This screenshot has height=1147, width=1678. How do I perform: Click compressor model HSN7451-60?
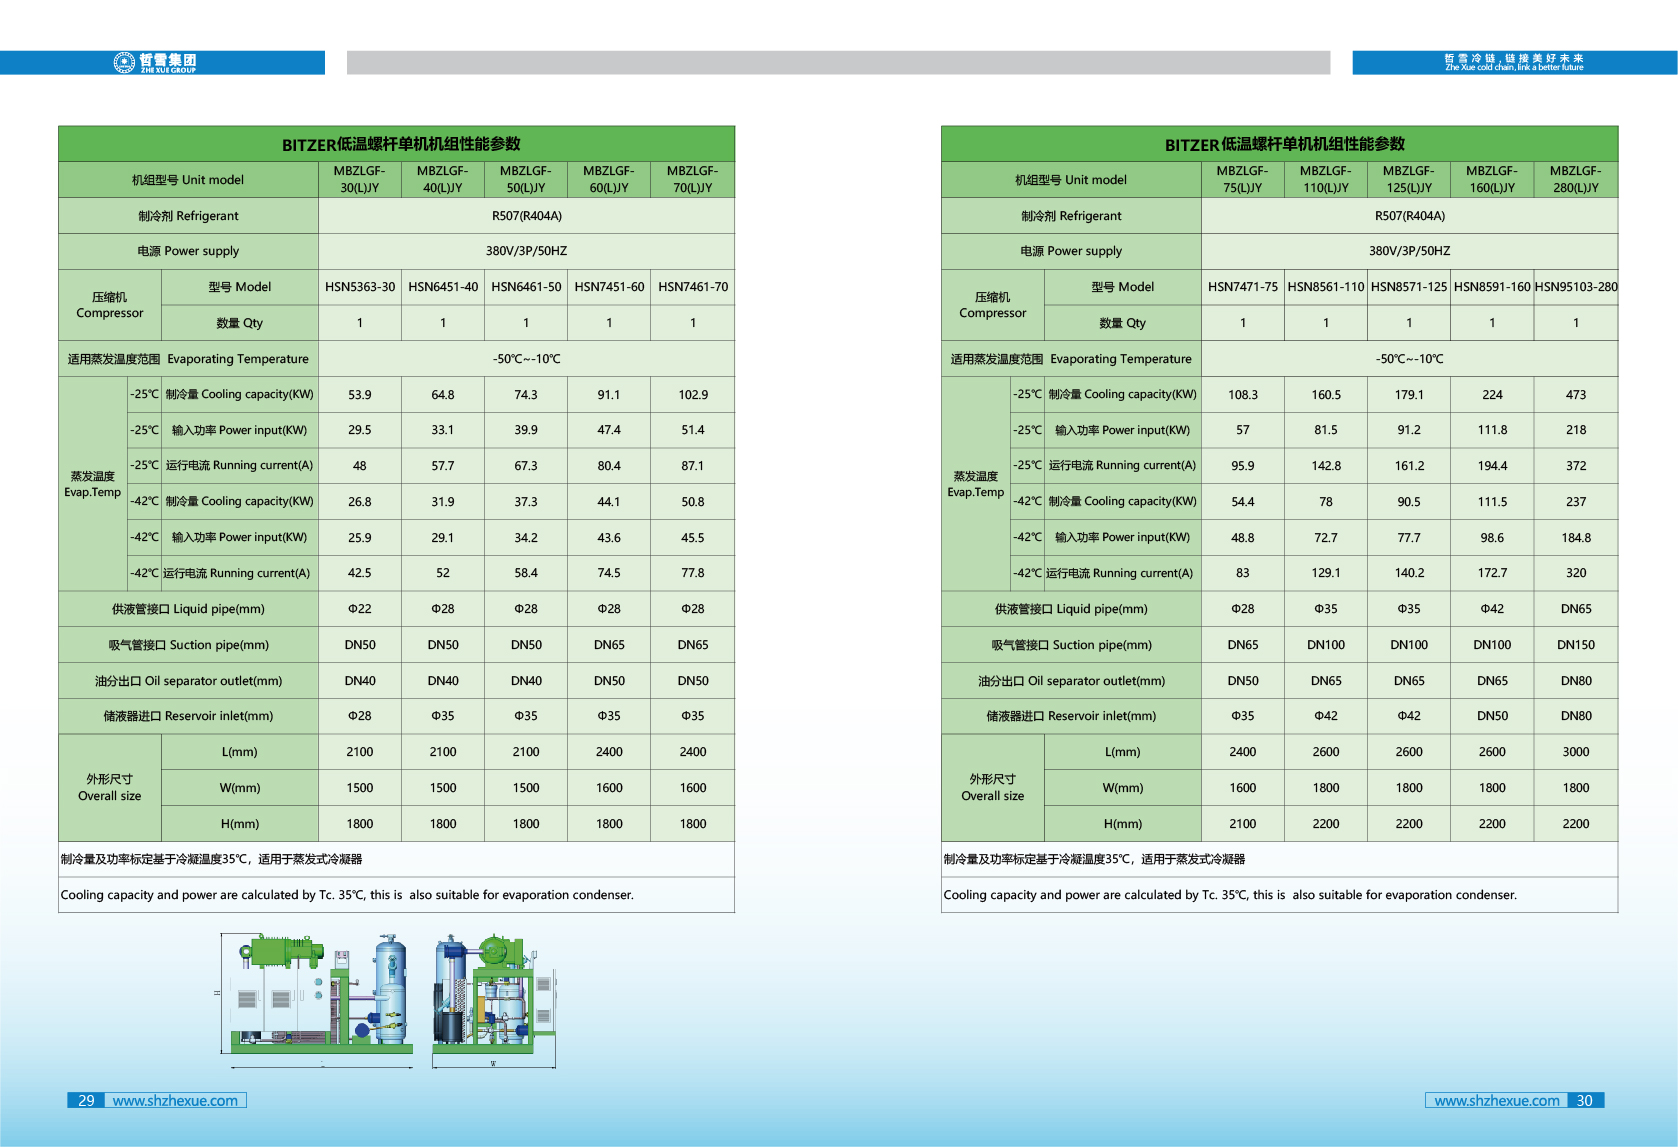[x=609, y=287]
